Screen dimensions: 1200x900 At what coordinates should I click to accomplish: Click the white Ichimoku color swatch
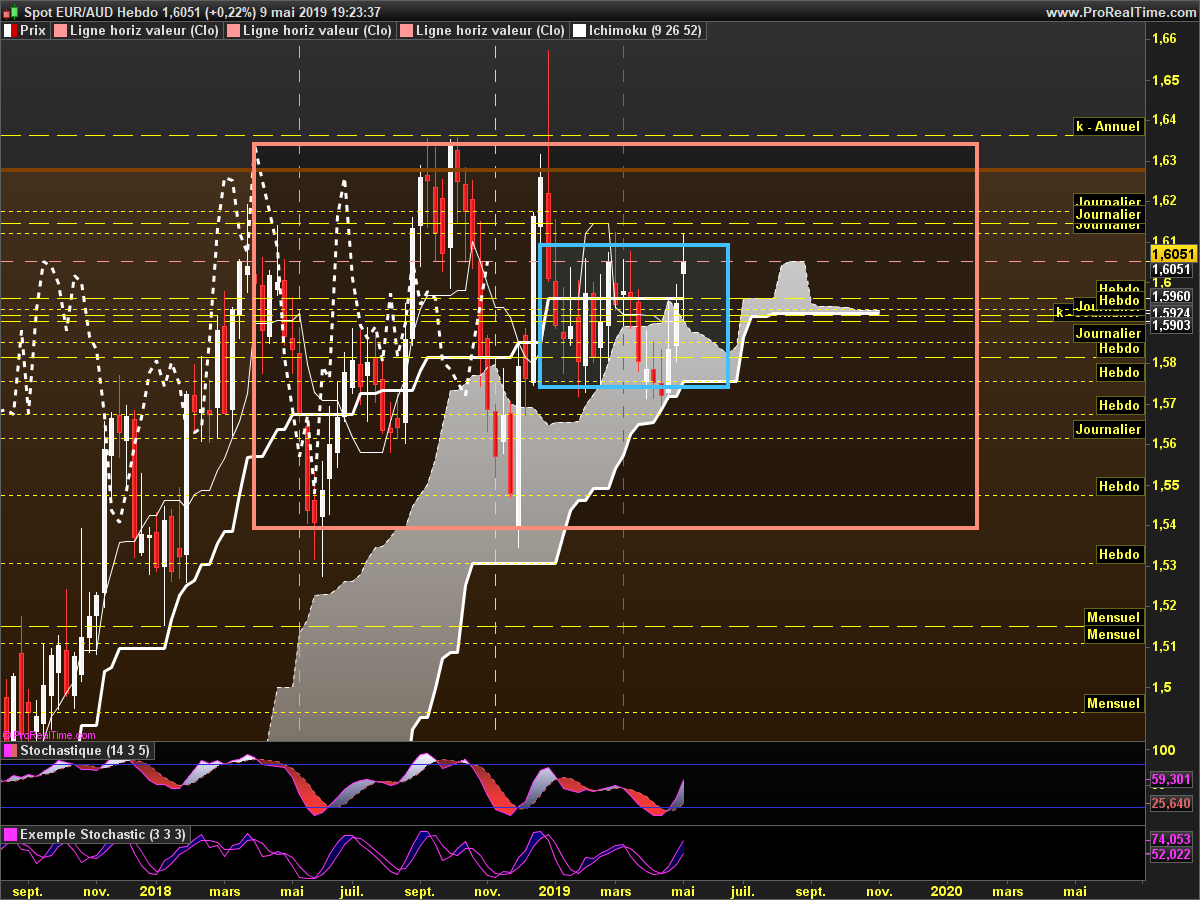pyautogui.click(x=579, y=31)
